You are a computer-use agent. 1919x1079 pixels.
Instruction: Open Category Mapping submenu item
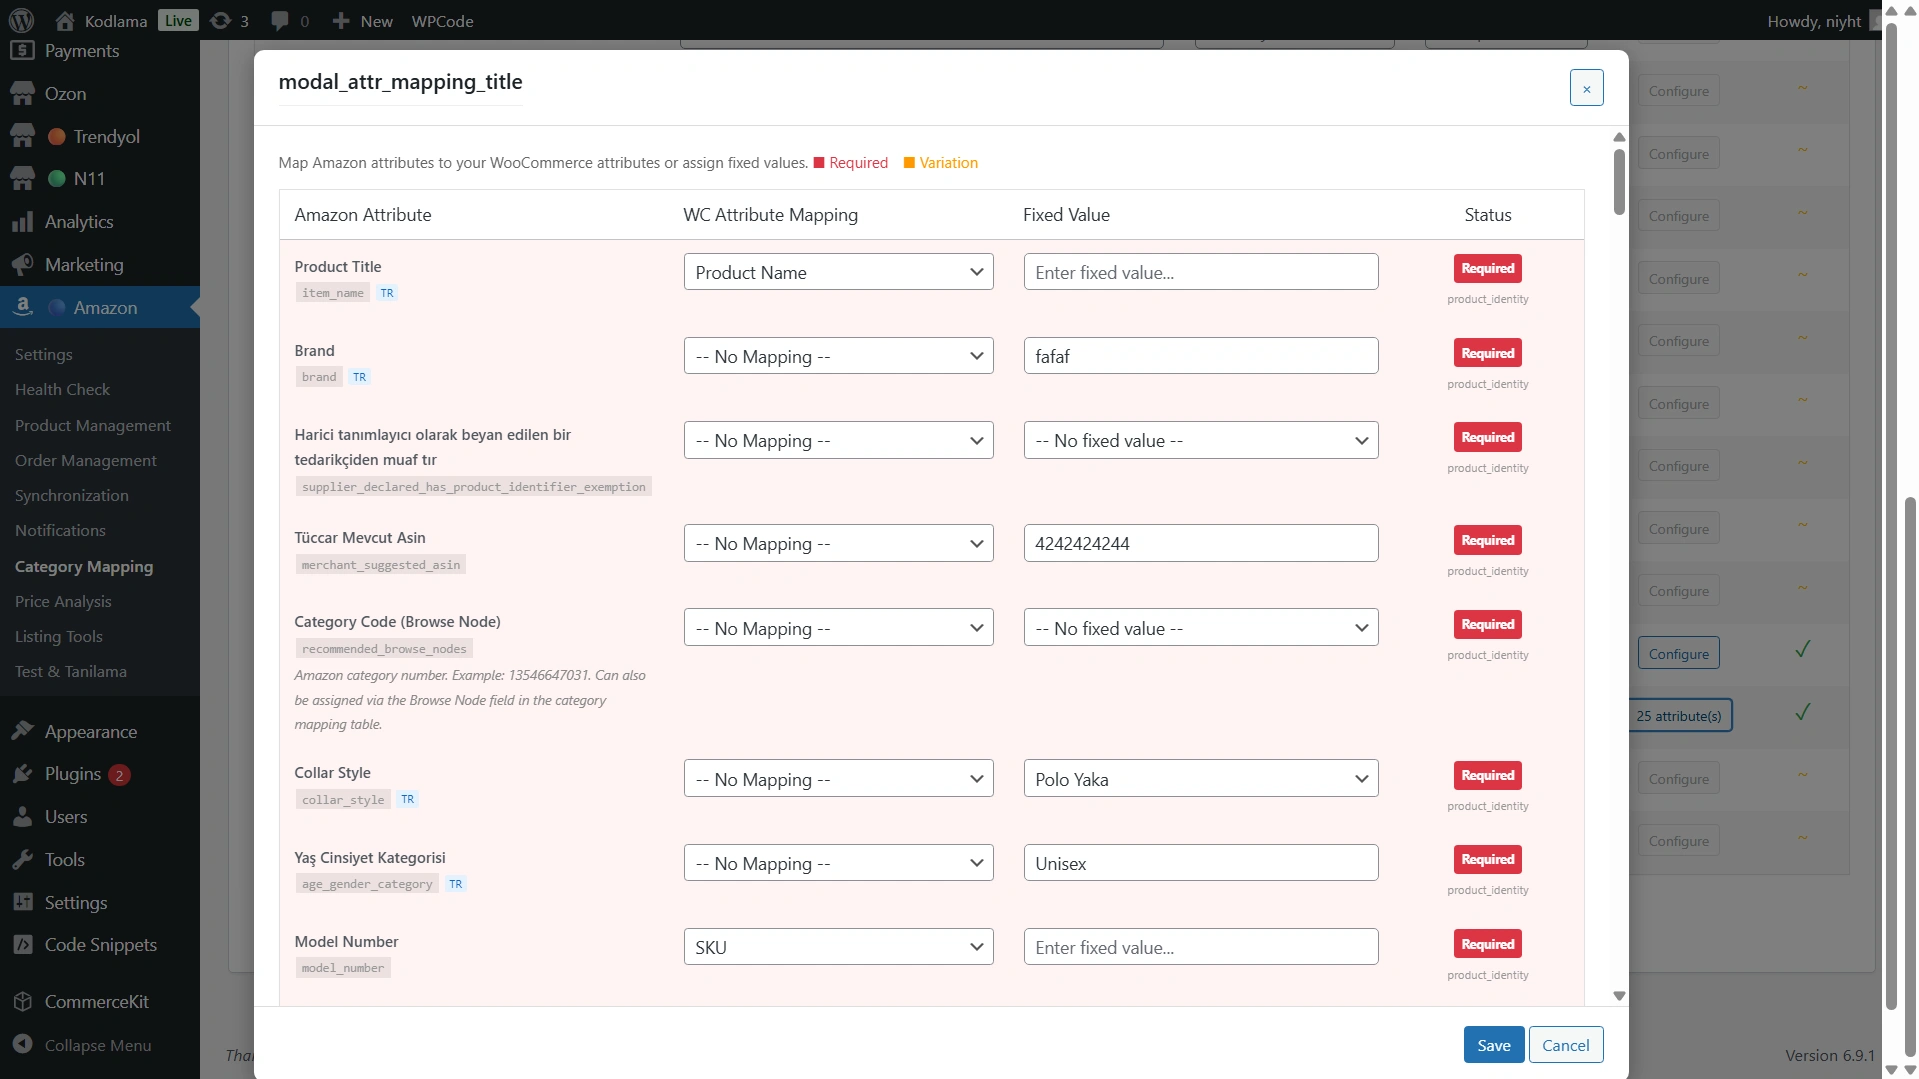[x=84, y=566]
